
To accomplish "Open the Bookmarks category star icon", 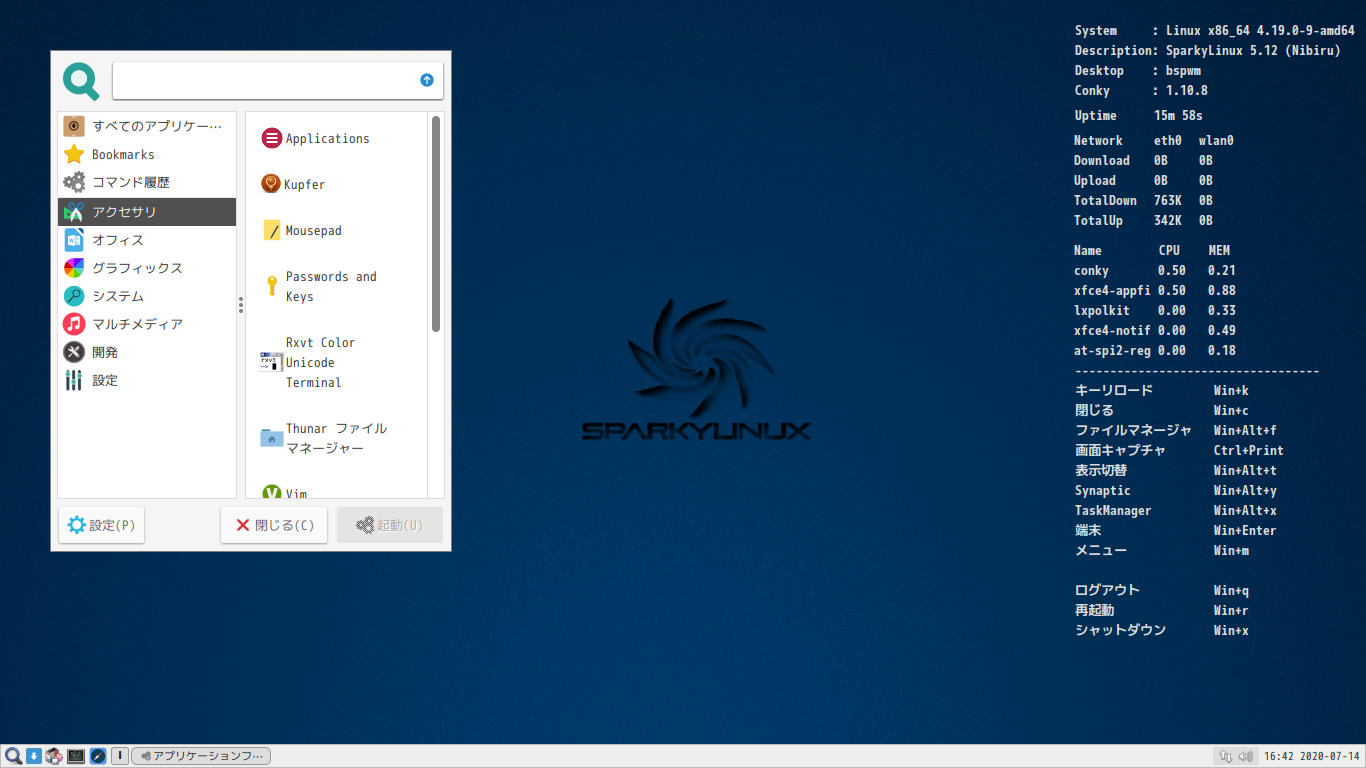I will pyautogui.click(x=74, y=154).
